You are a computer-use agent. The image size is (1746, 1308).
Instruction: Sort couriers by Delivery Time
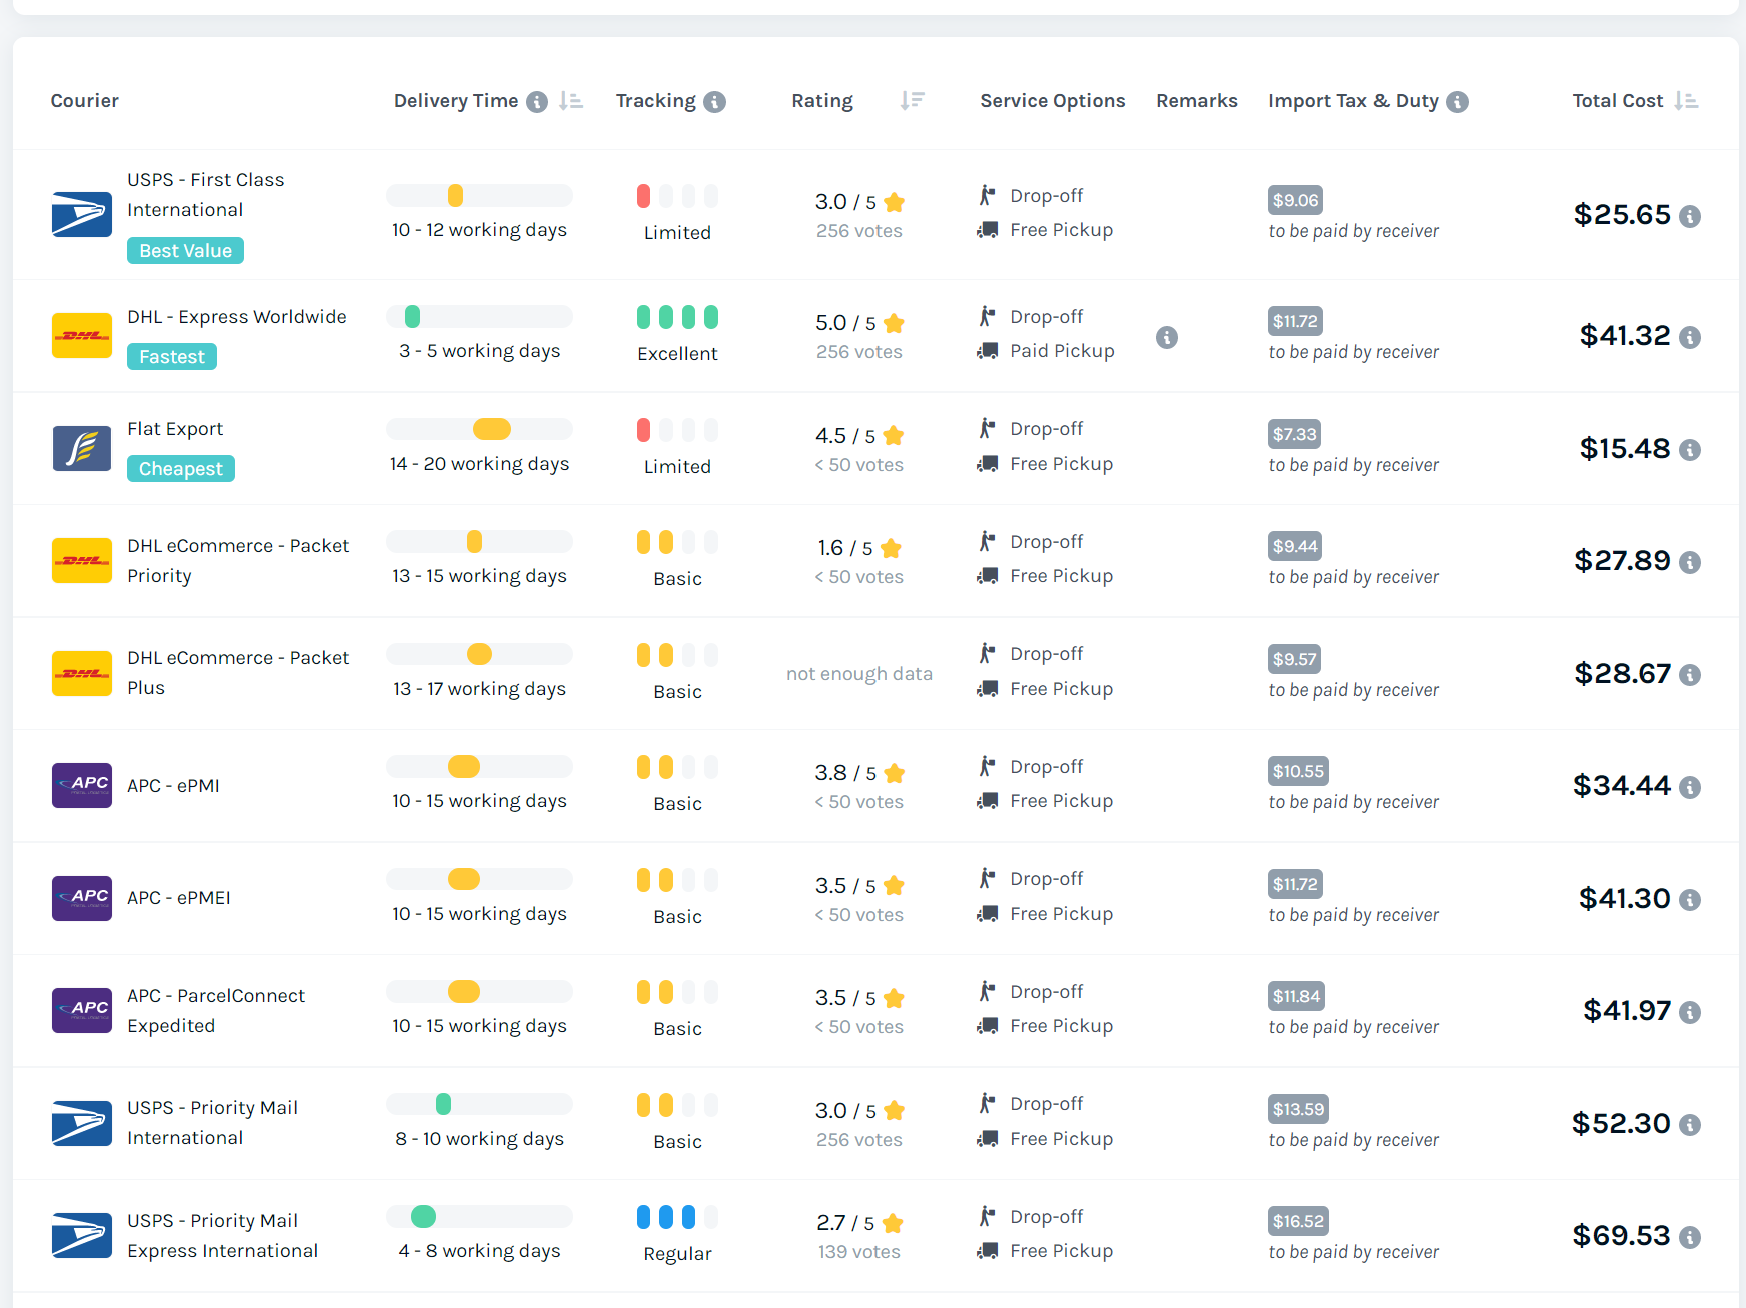pyautogui.click(x=571, y=101)
